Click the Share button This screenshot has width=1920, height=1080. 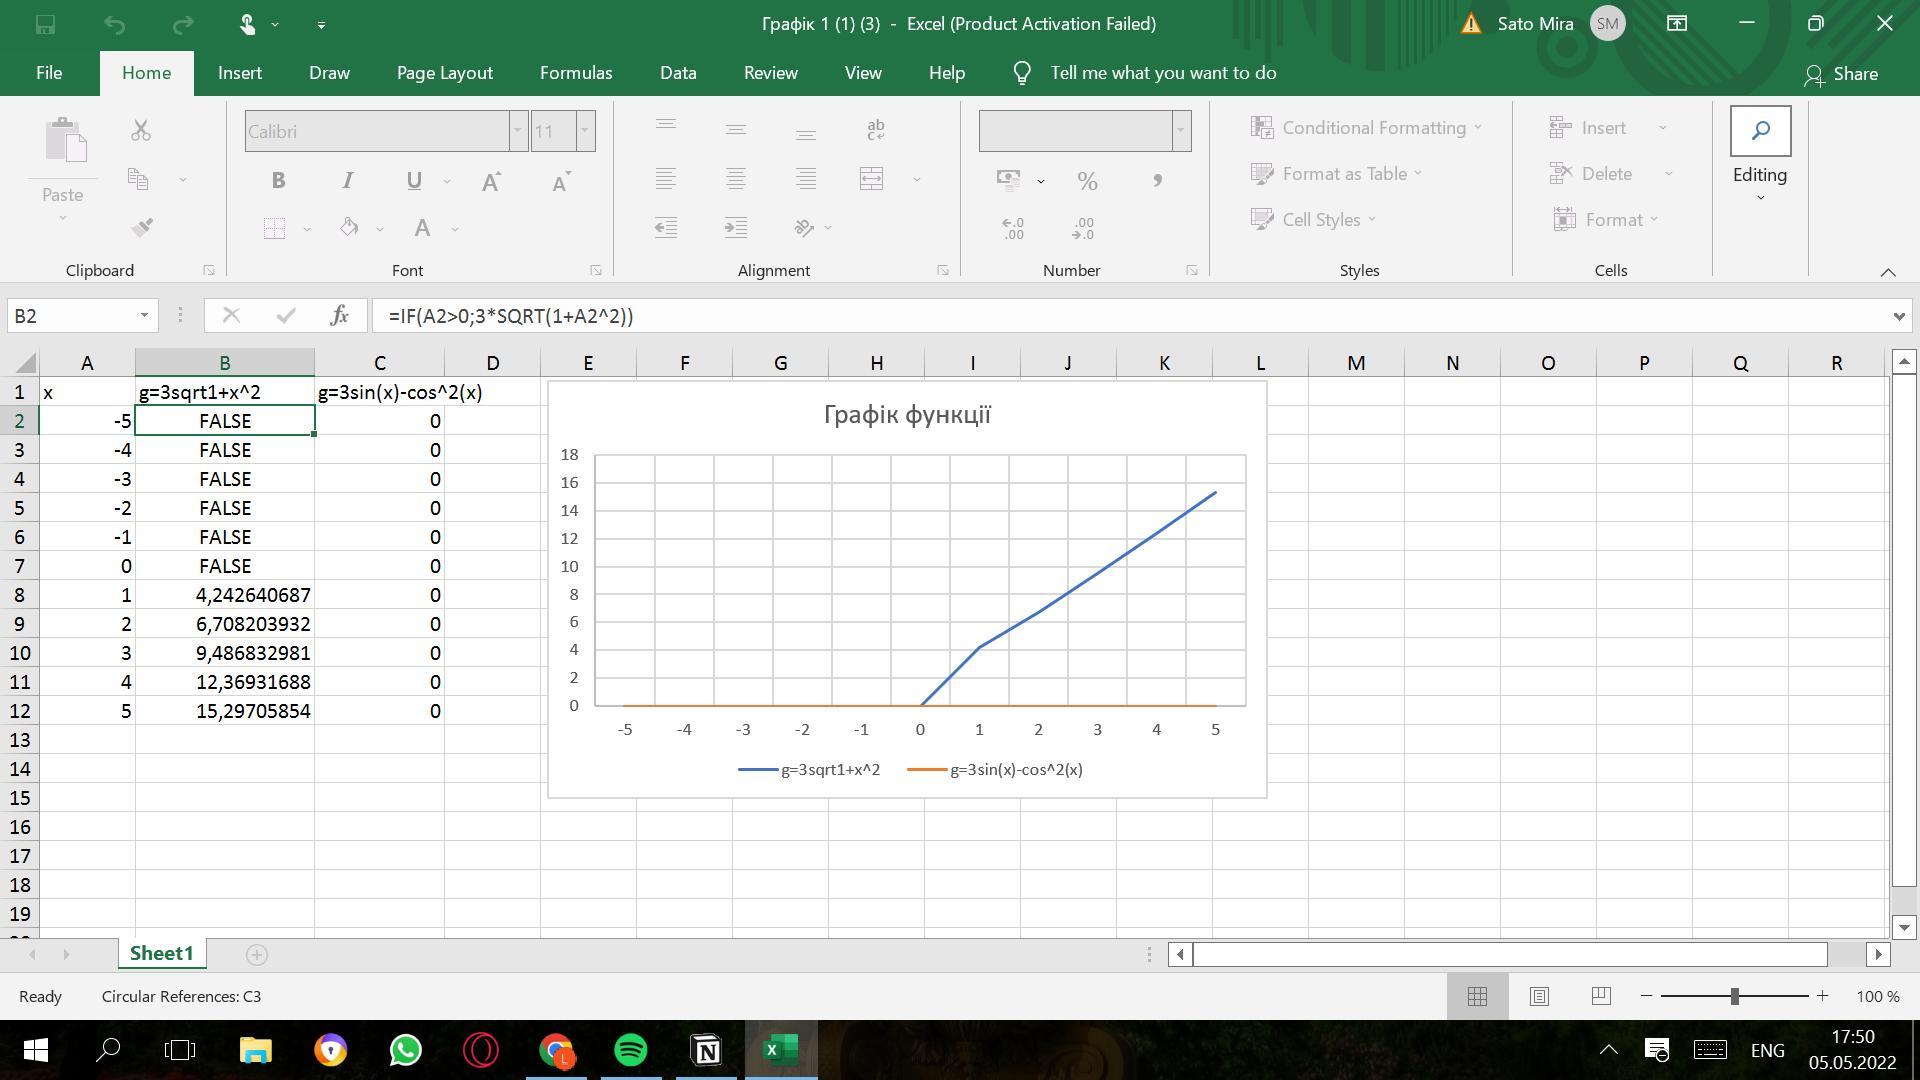coord(1841,74)
